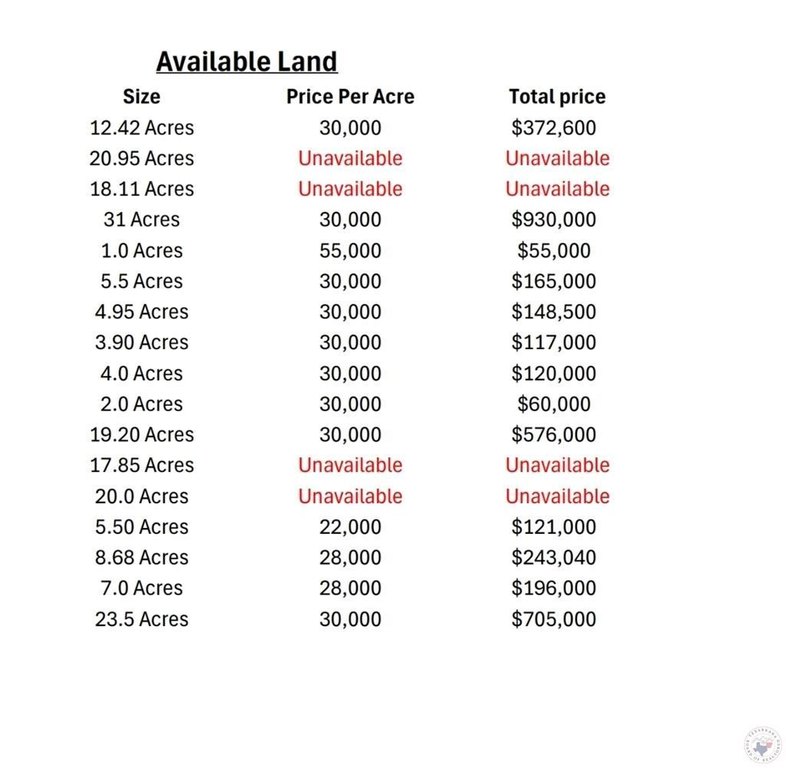Select the 22,000 price per acre value
786x768 pixels.
[350, 527]
